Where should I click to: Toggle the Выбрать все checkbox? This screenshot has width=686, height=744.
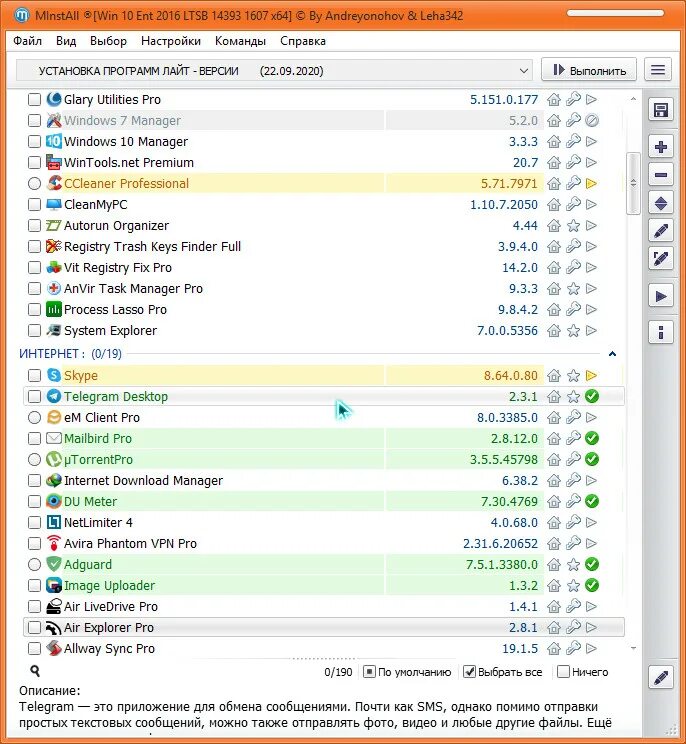click(x=469, y=672)
